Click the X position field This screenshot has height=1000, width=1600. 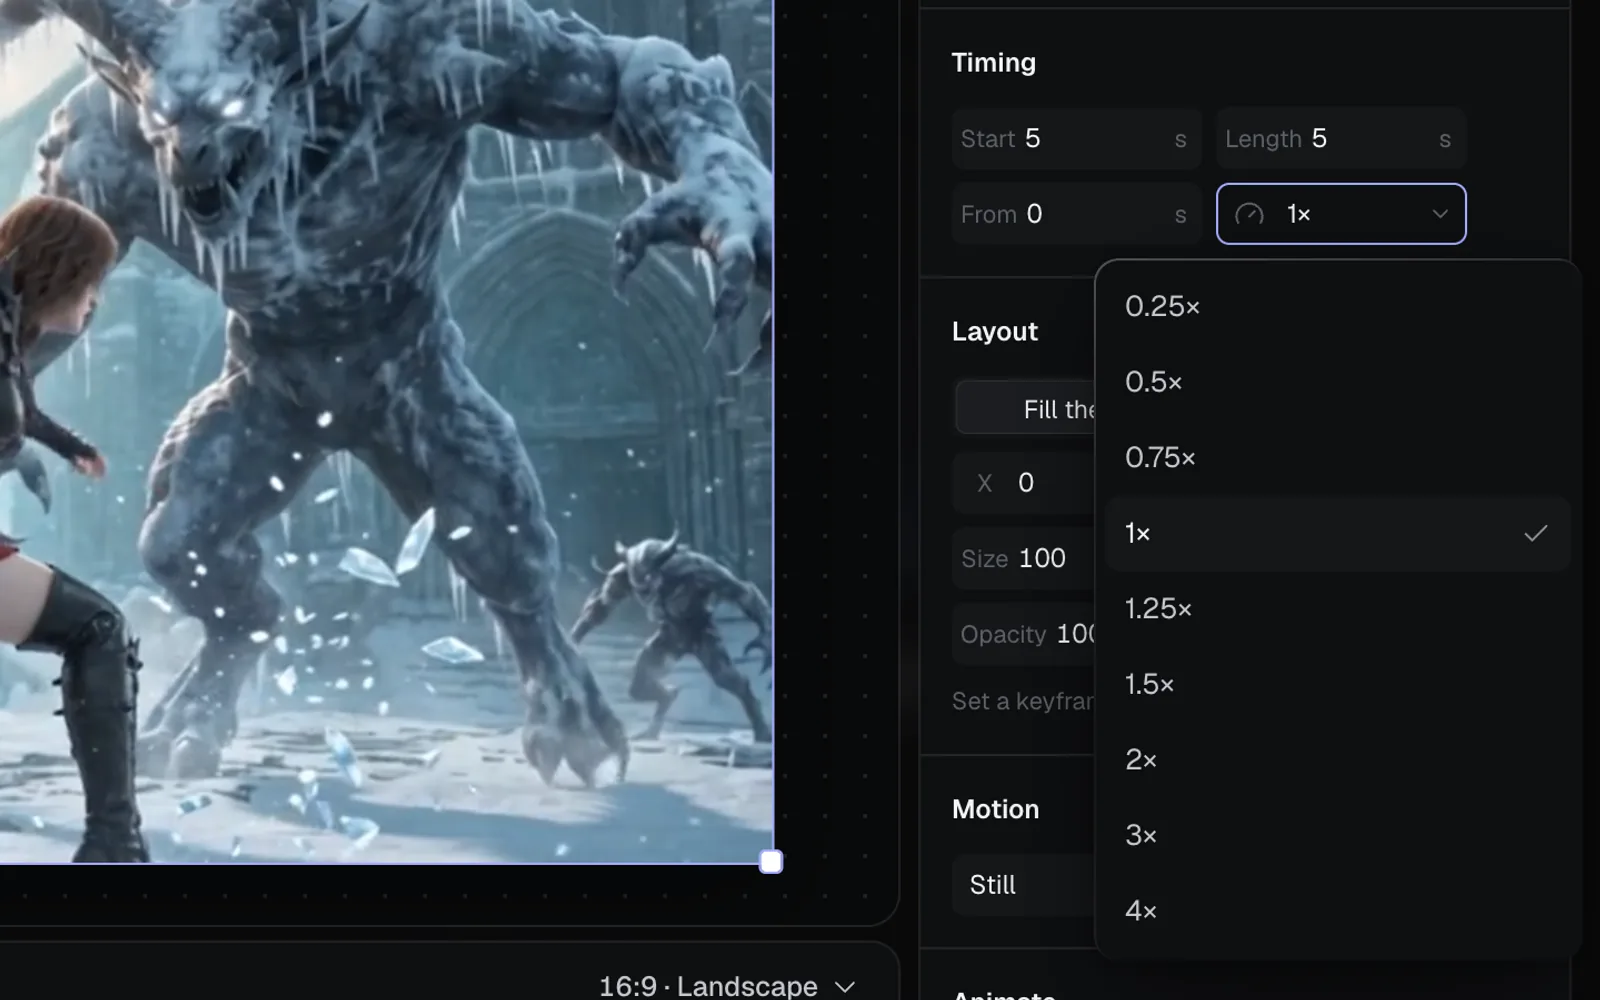tap(1024, 483)
